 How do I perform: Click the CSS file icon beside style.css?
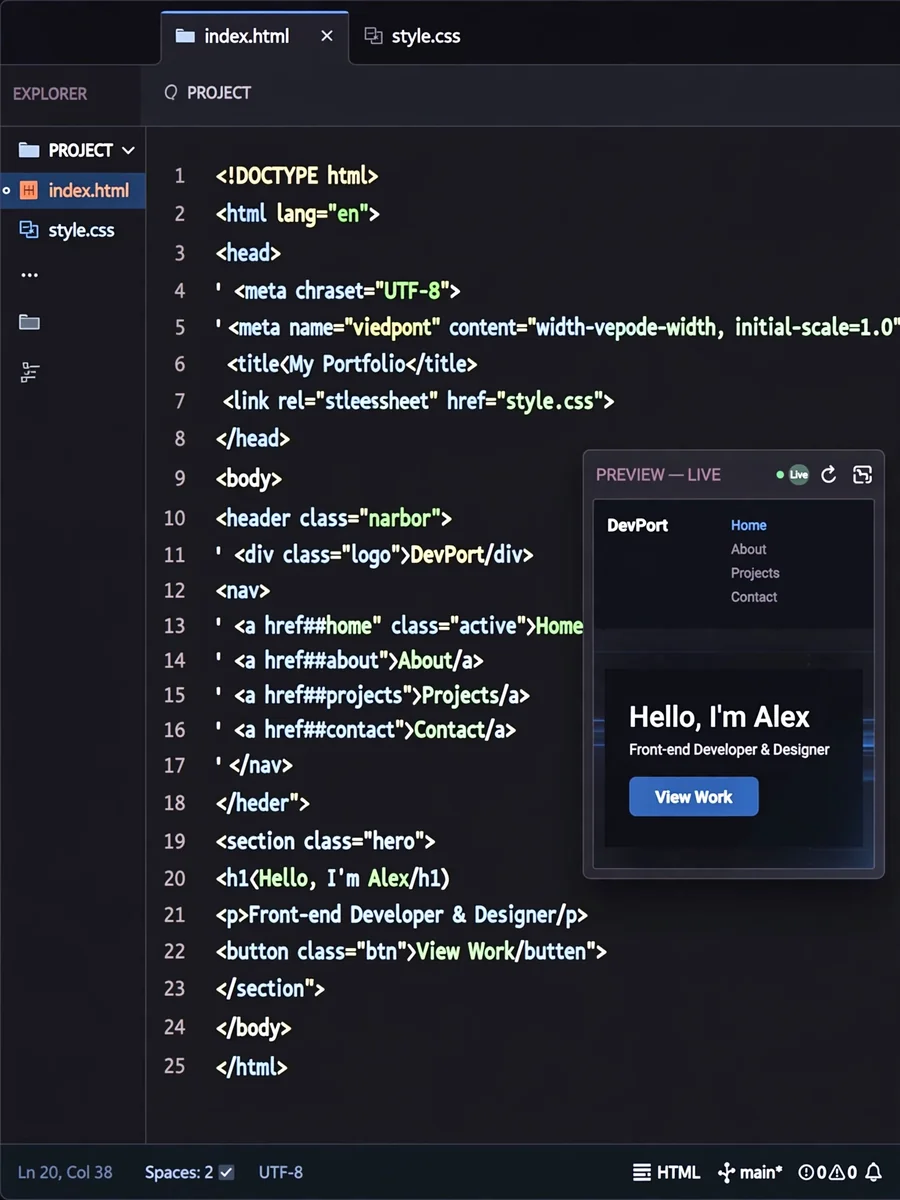coord(29,230)
